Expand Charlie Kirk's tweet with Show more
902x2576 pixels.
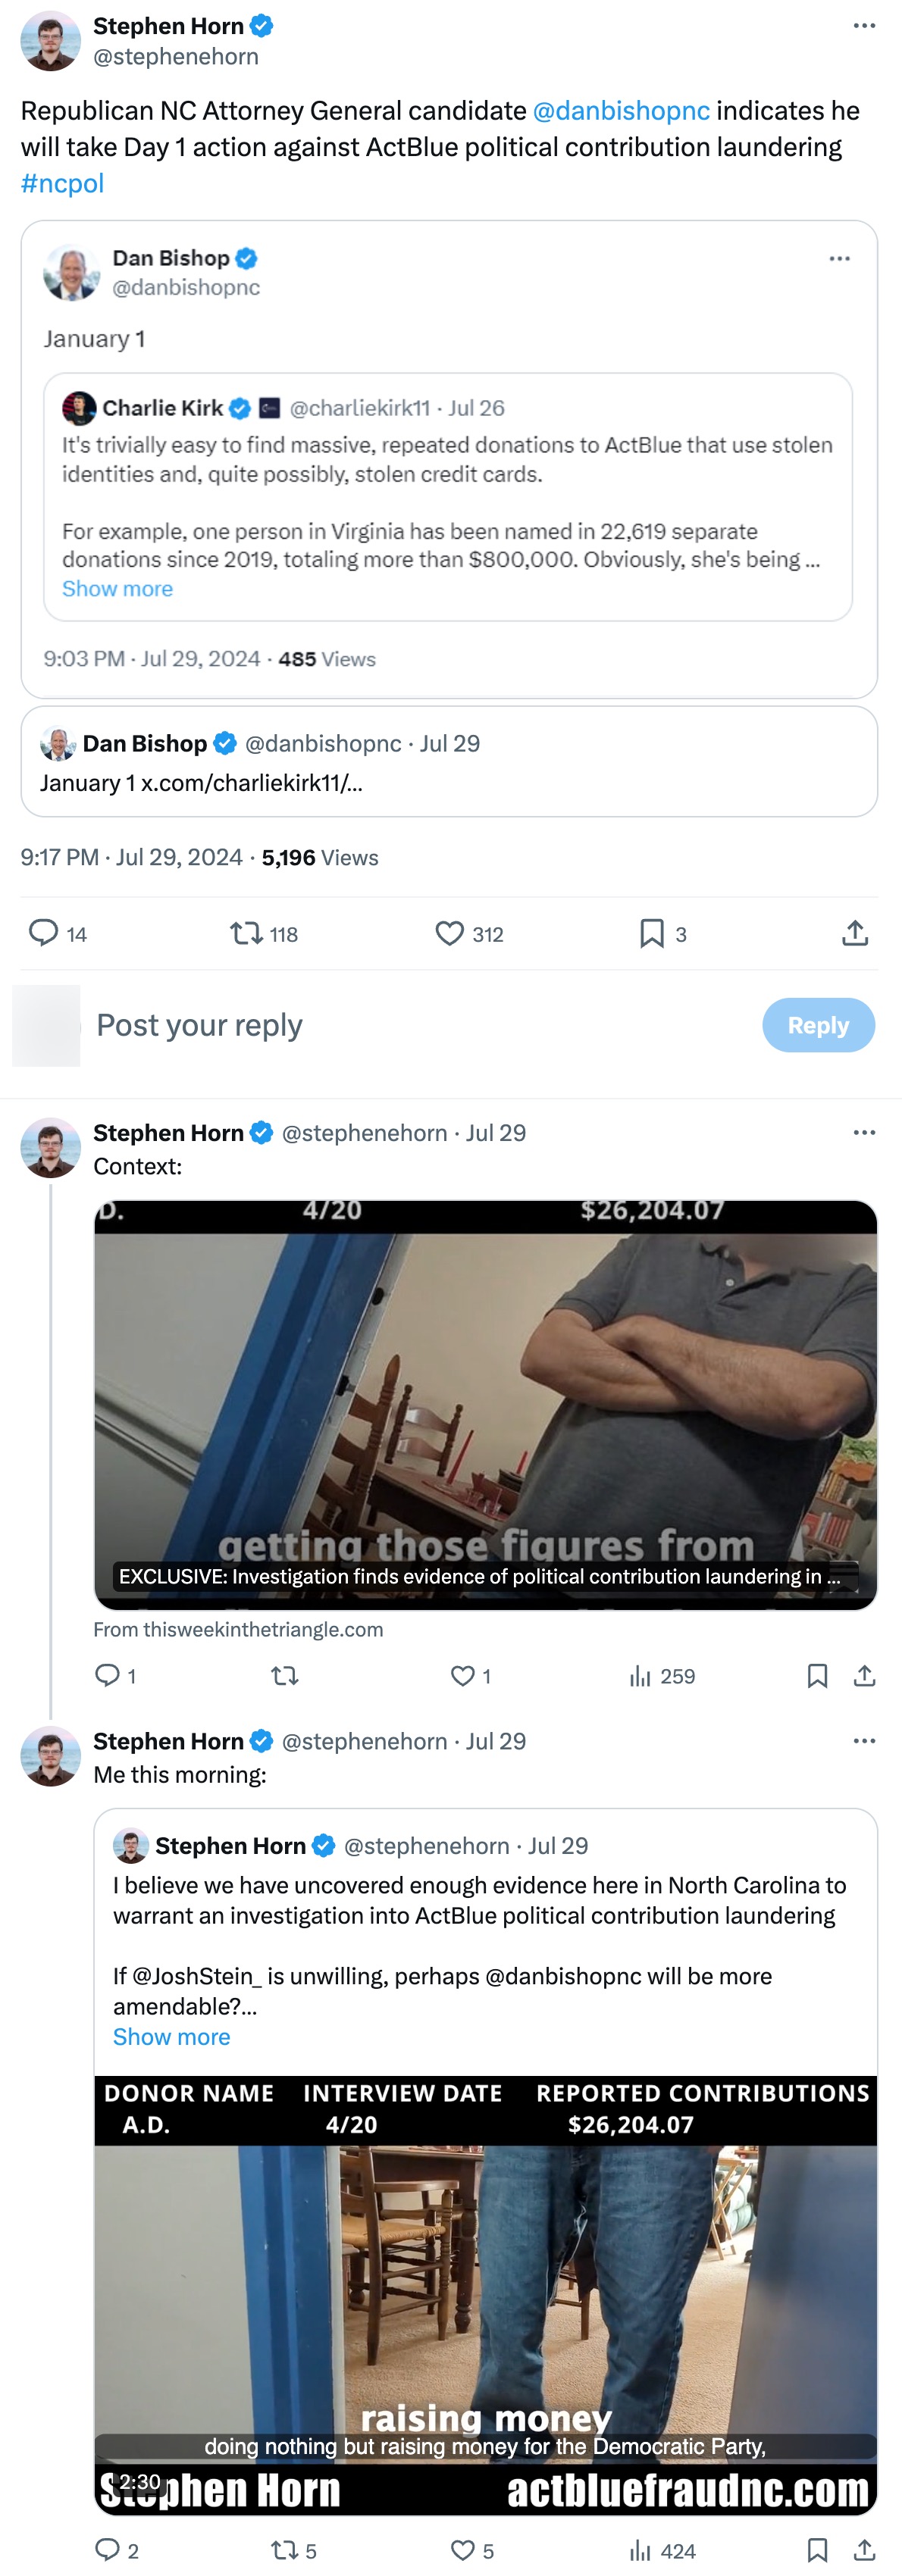coord(117,588)
